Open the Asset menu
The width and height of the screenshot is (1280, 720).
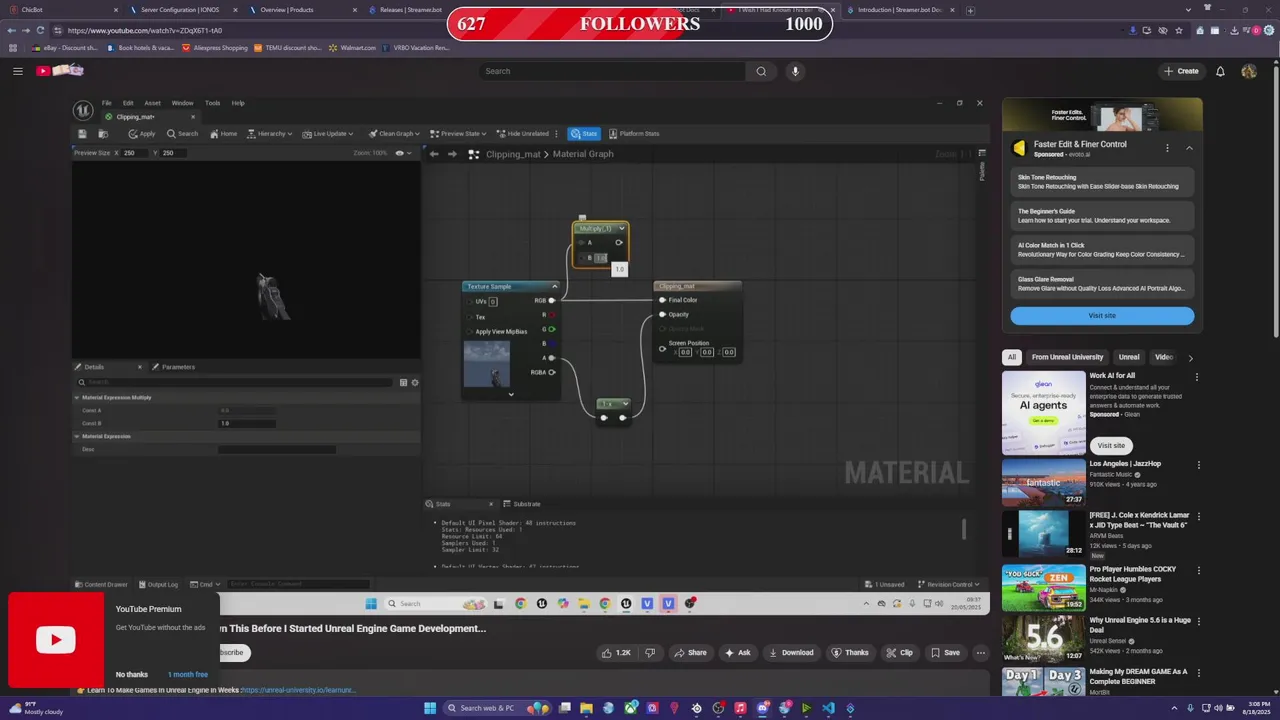pyautogui.click(x=152, y=103)
